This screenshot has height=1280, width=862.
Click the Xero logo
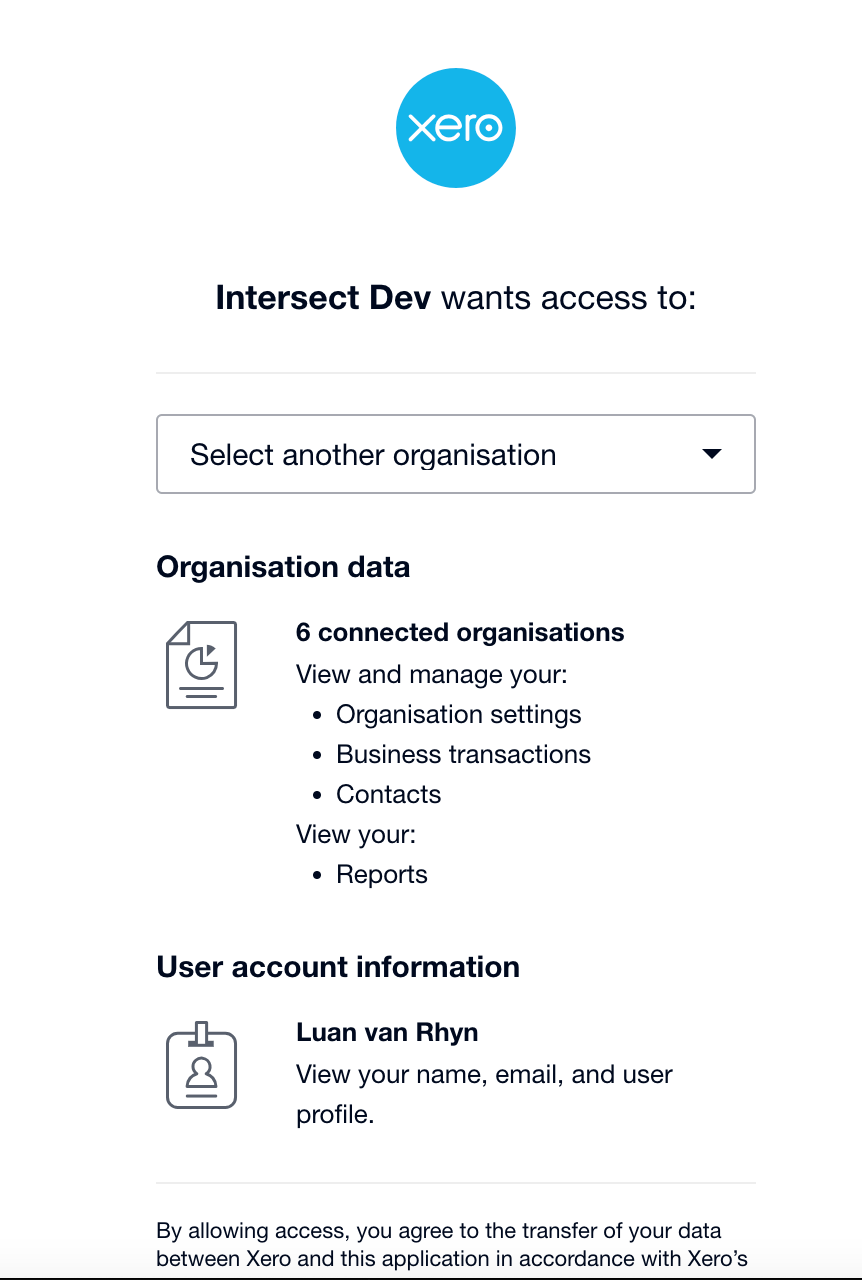pyautogui.click(x=456, y=128)
